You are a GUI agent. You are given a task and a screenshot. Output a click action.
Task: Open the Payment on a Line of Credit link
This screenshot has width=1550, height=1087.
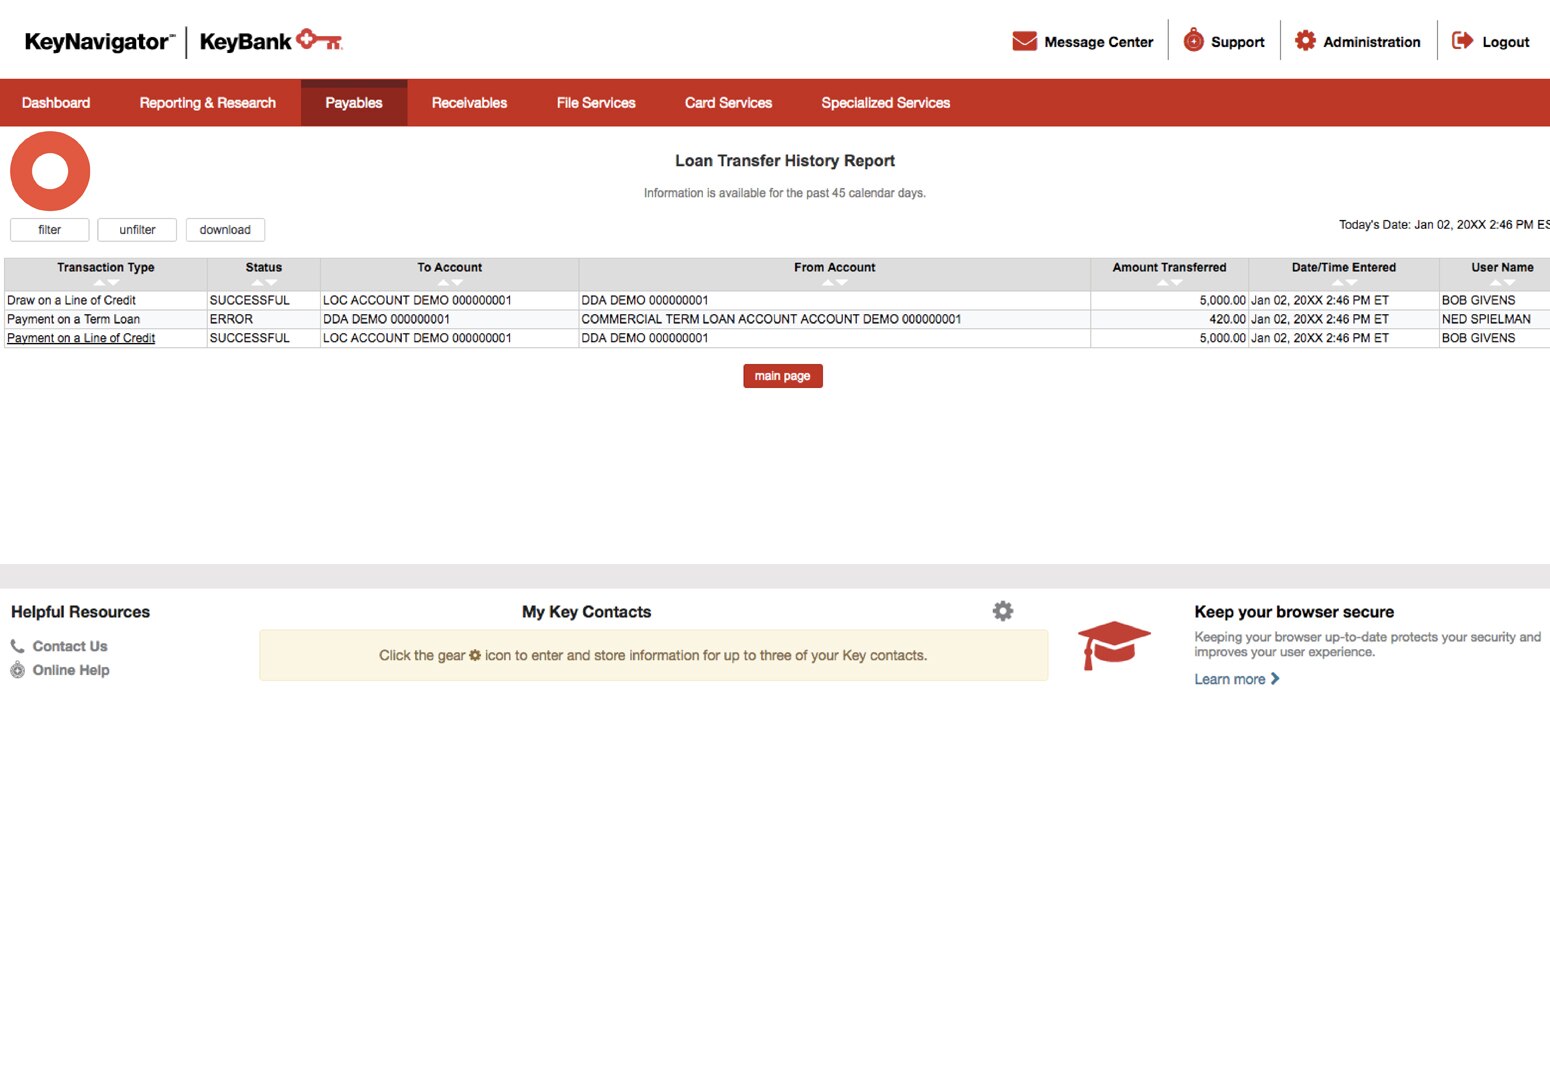coord(80,338)
